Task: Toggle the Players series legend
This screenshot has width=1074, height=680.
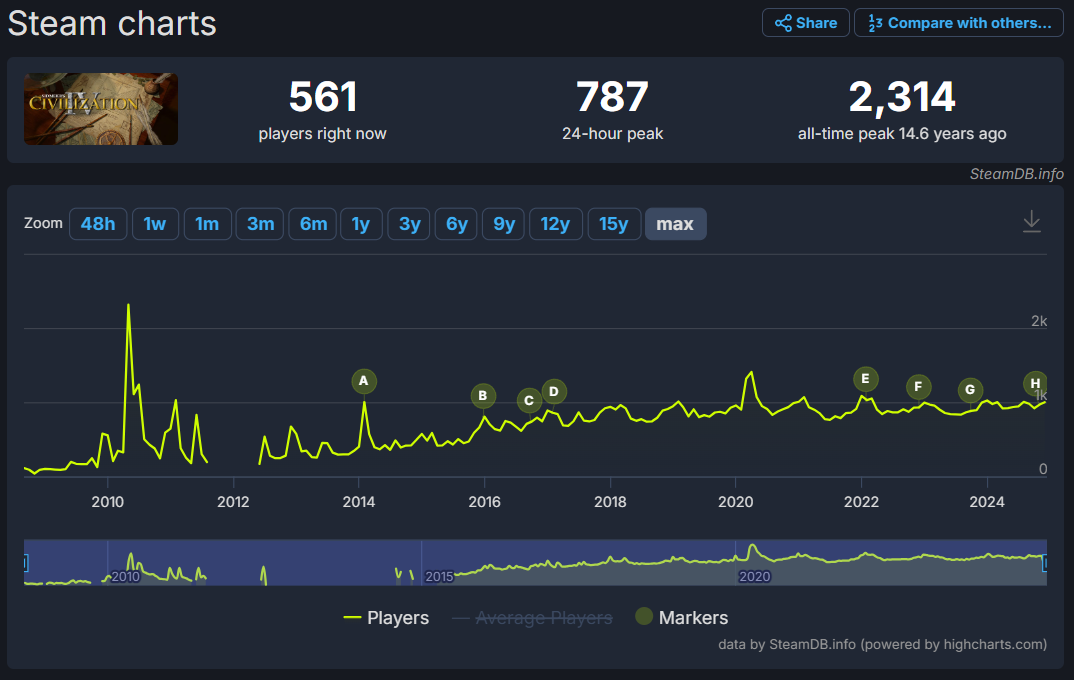Action: click(x=386, y=618)
